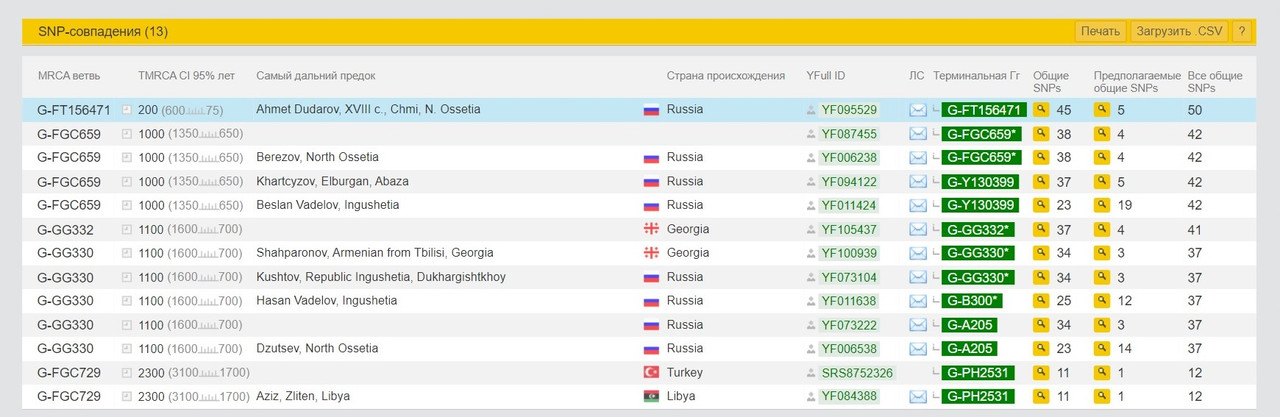1280x417 pixels.
Task: Click the Georgia flag in the YF105437 row
Action: click(651, 229)
